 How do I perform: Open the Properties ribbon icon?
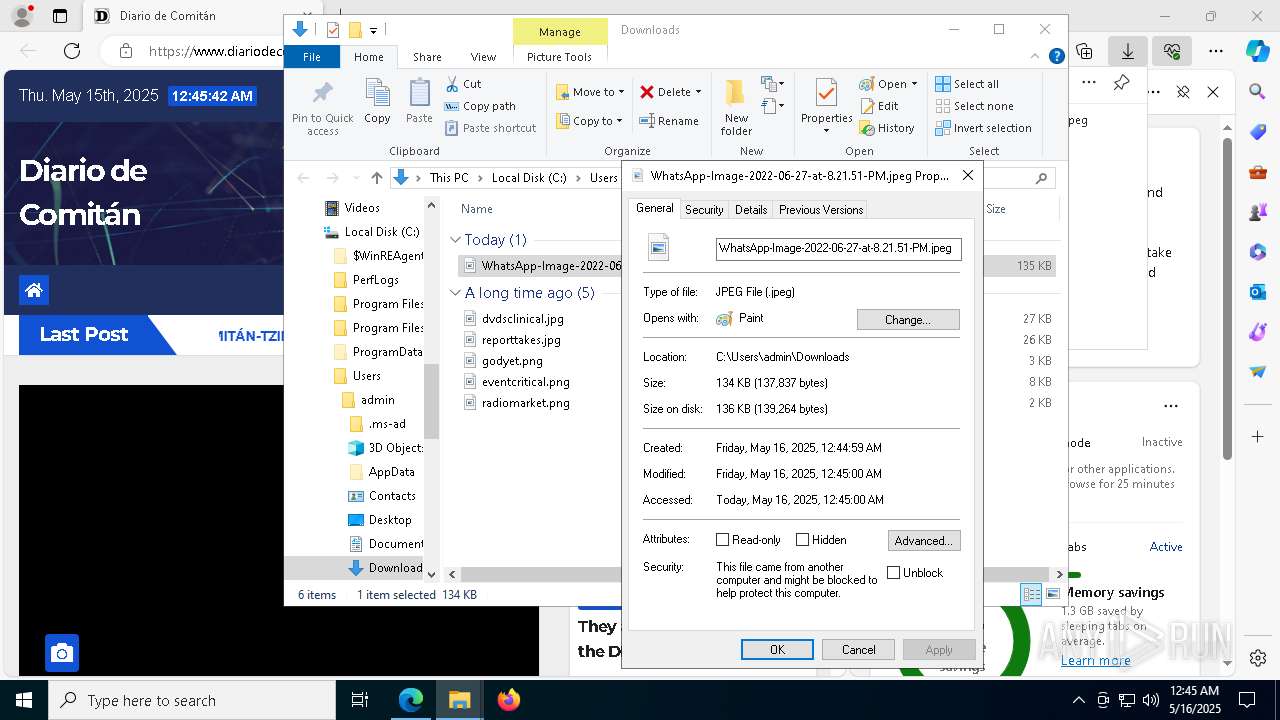tap(826, 94)
